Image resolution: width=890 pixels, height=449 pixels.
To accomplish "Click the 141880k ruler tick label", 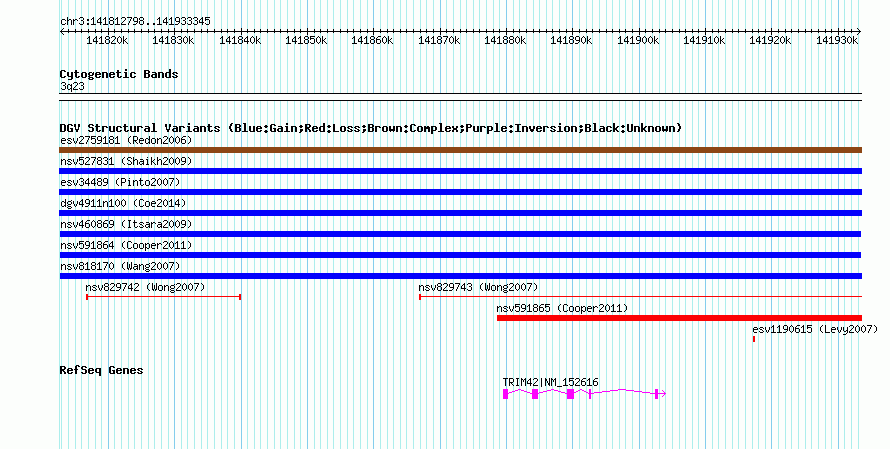I will [x=505, y=40].
